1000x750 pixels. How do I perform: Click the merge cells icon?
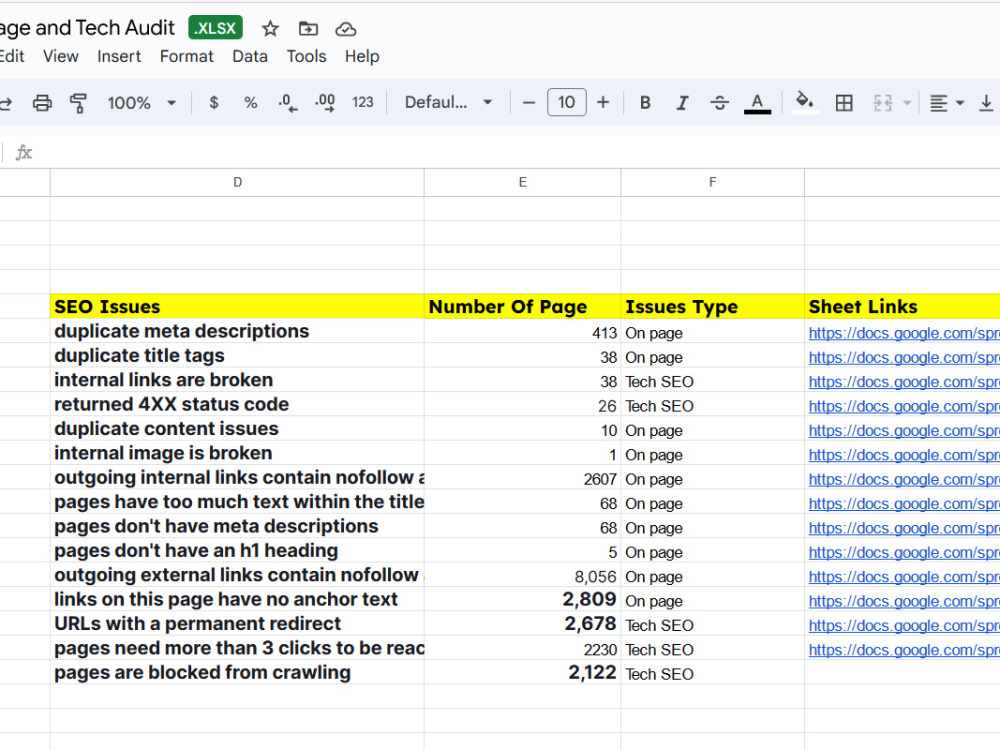883,103
